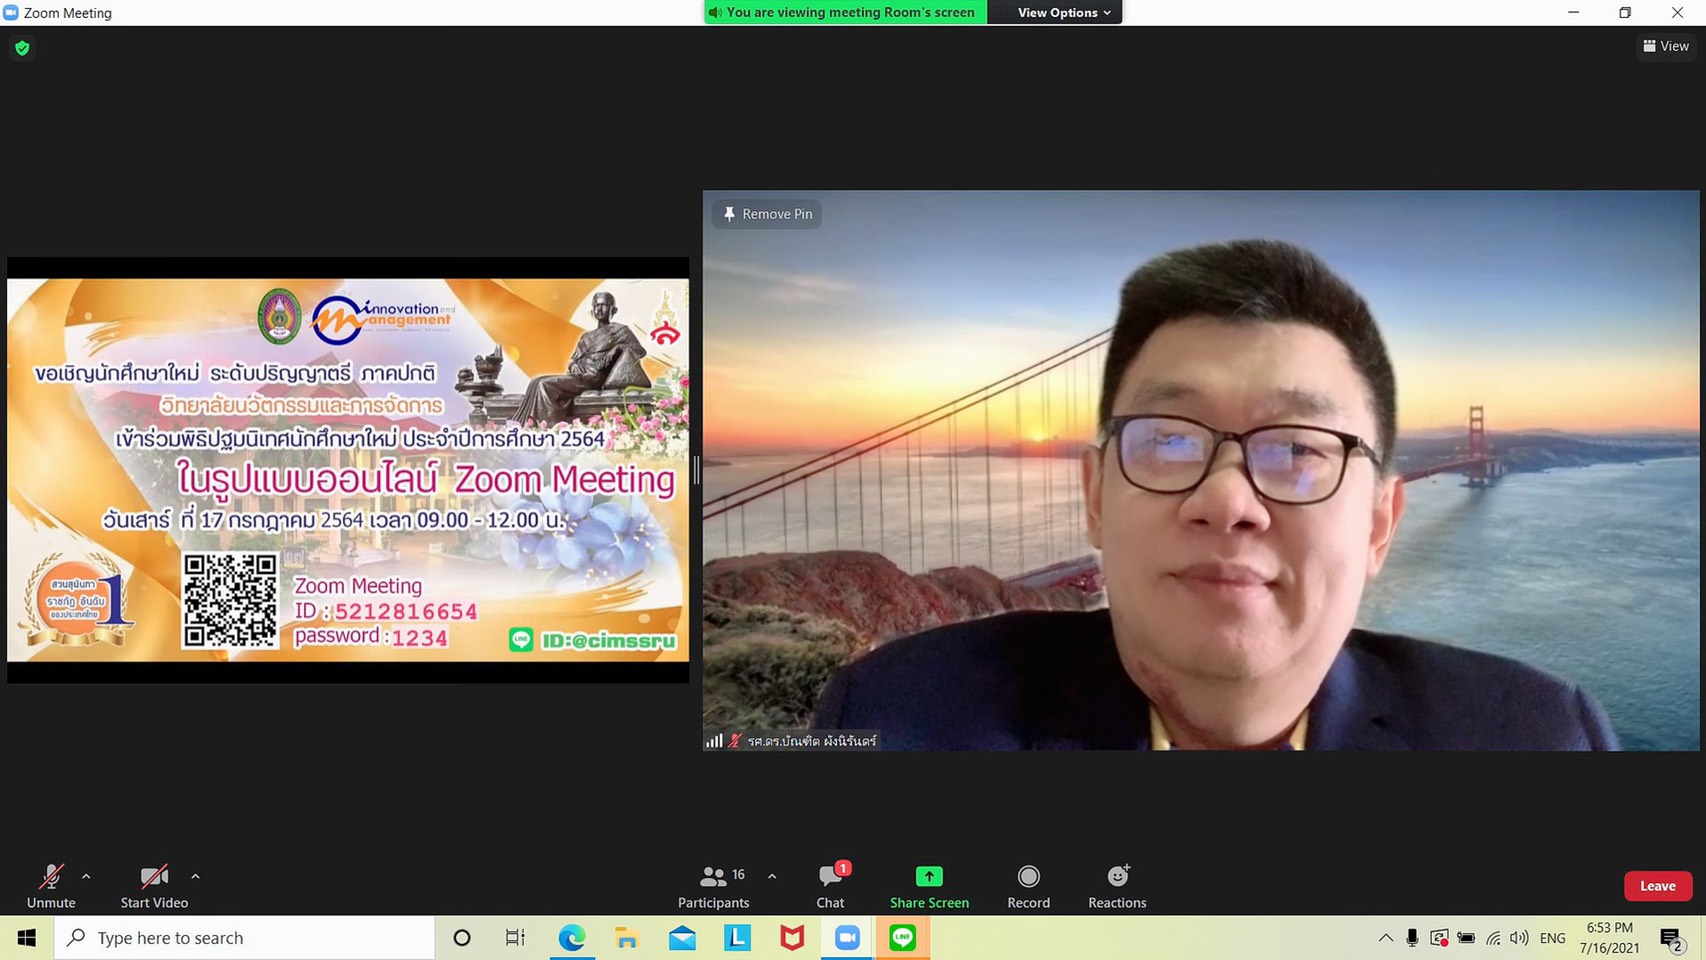Click the green encryption shield icon
This screenshot has height=960, width=1706.
coord(22,48)
